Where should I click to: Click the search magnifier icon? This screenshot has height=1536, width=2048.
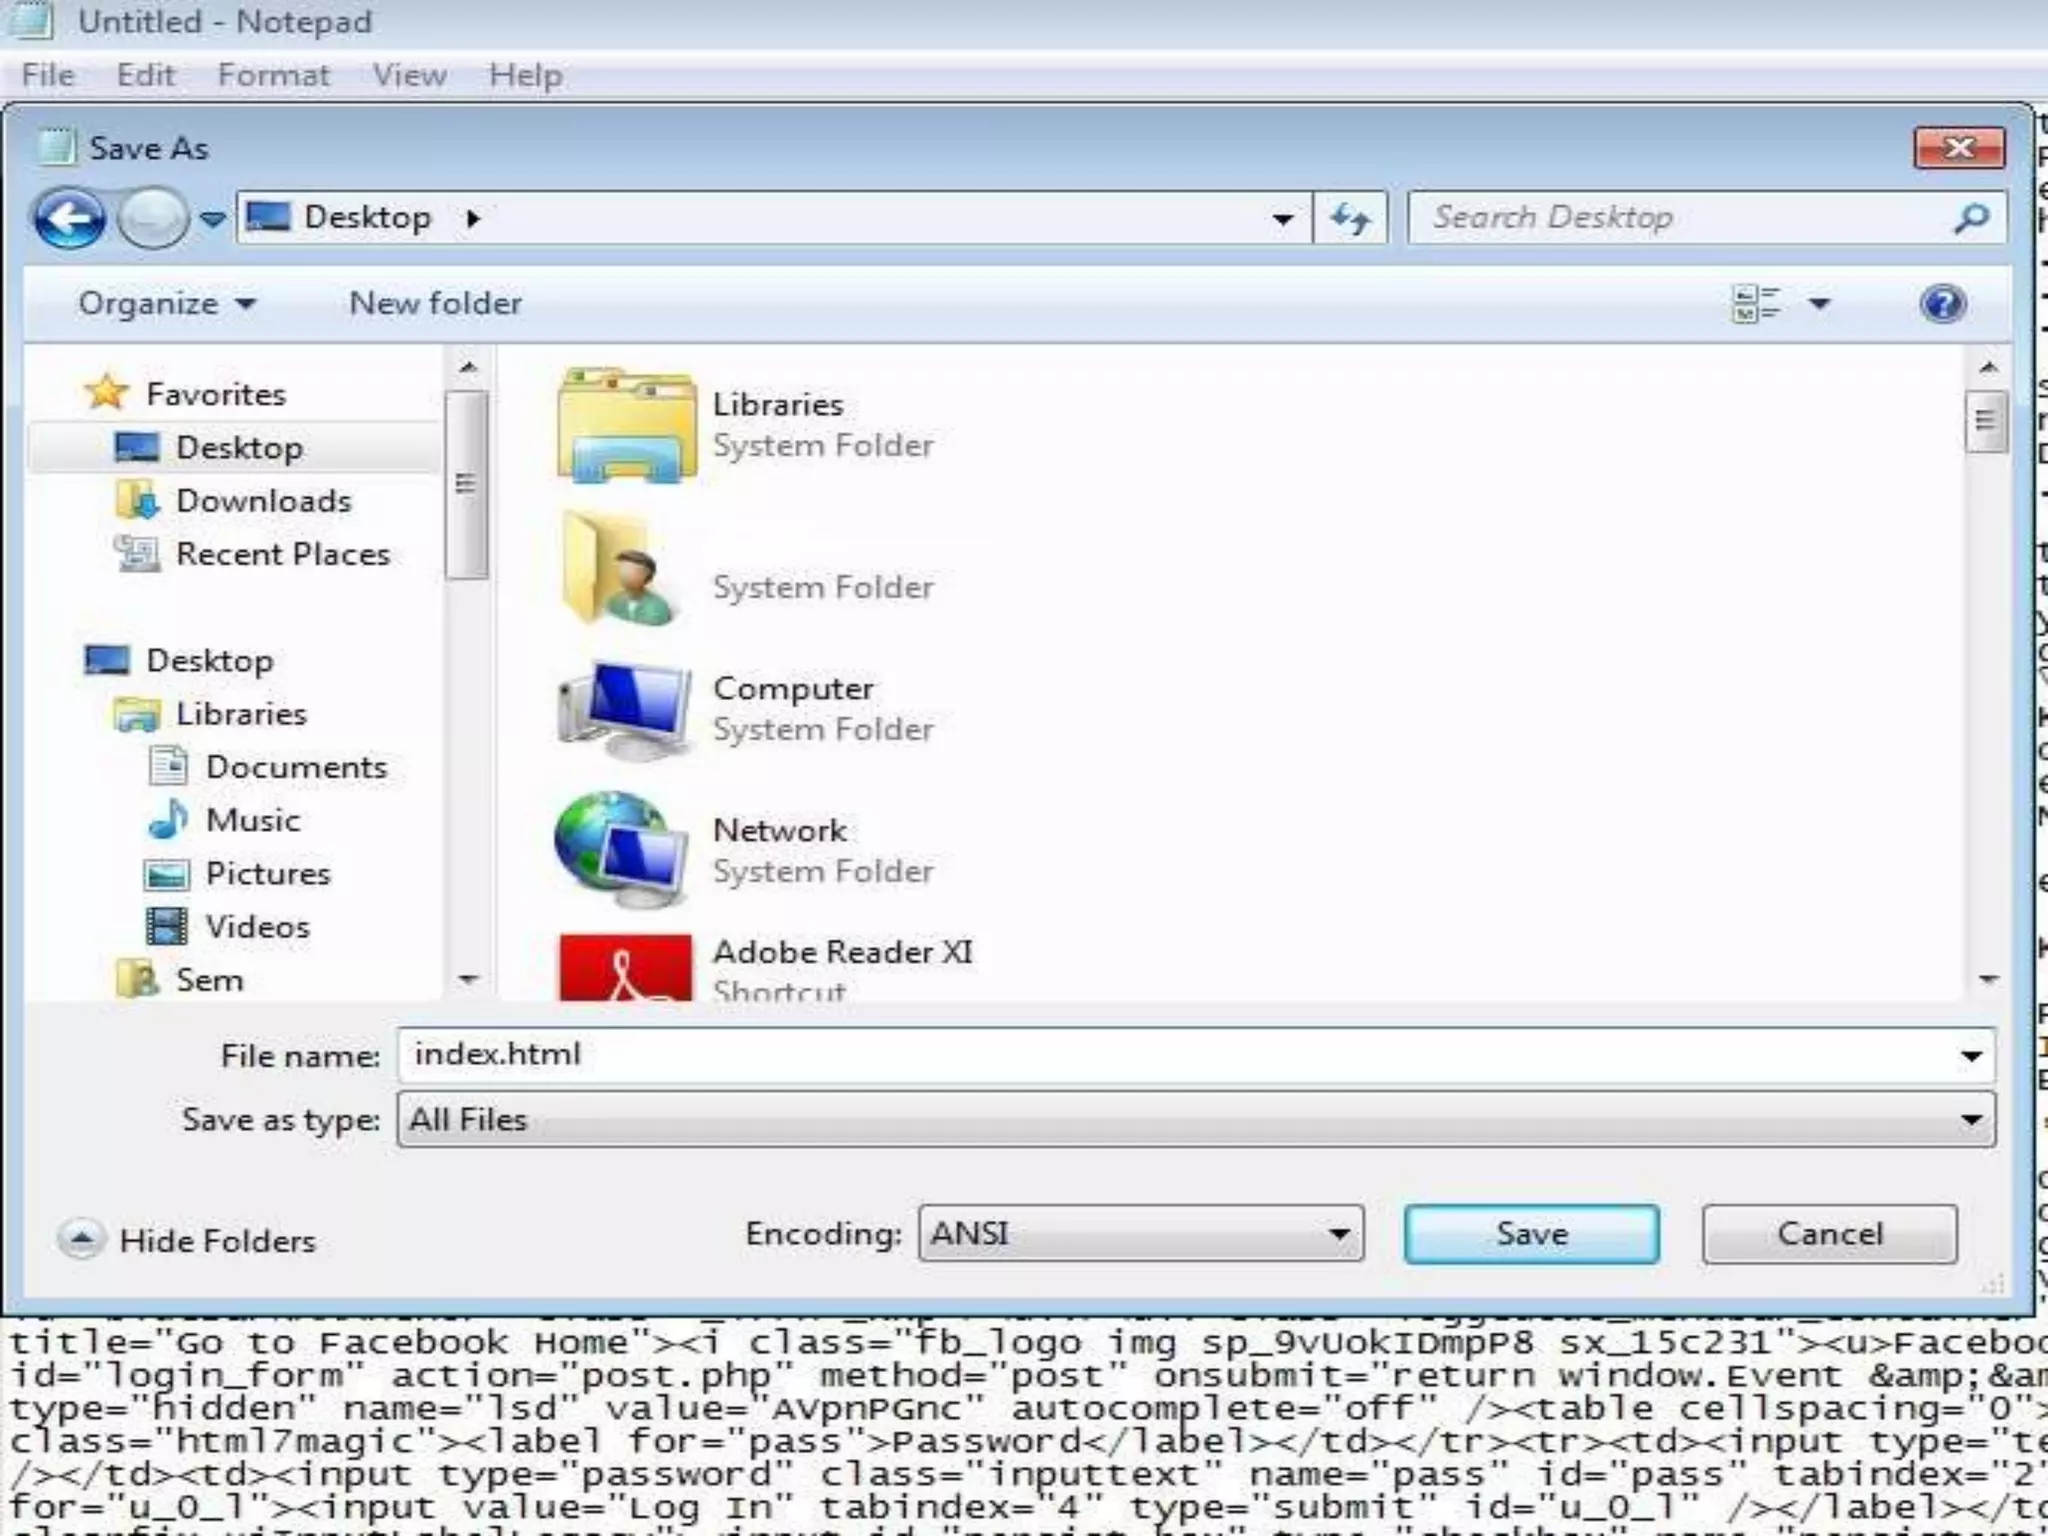point(1970,218)
